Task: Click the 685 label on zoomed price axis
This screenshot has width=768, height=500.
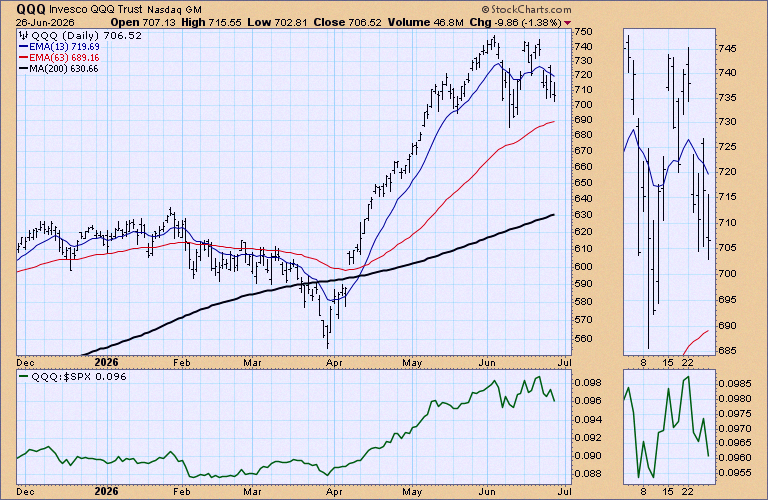Action: click(727, 351)
